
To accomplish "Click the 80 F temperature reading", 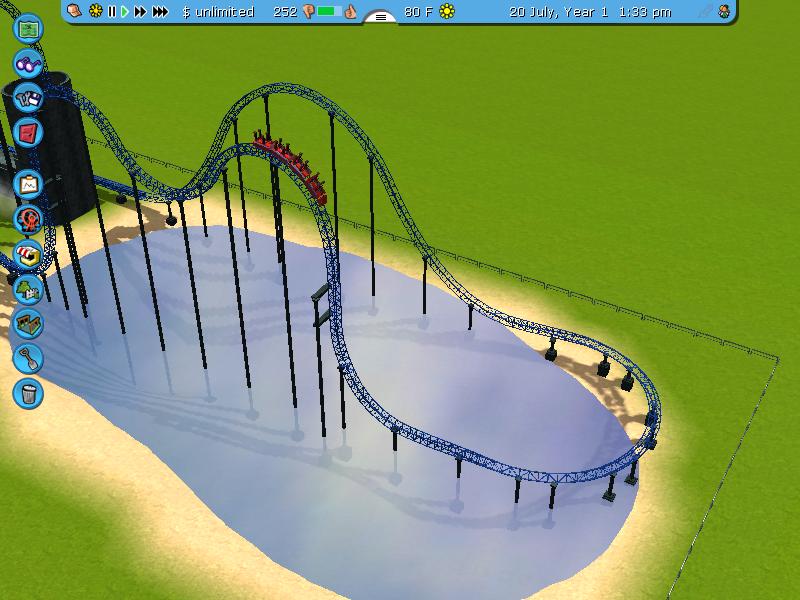I will (x=419, y=12).
